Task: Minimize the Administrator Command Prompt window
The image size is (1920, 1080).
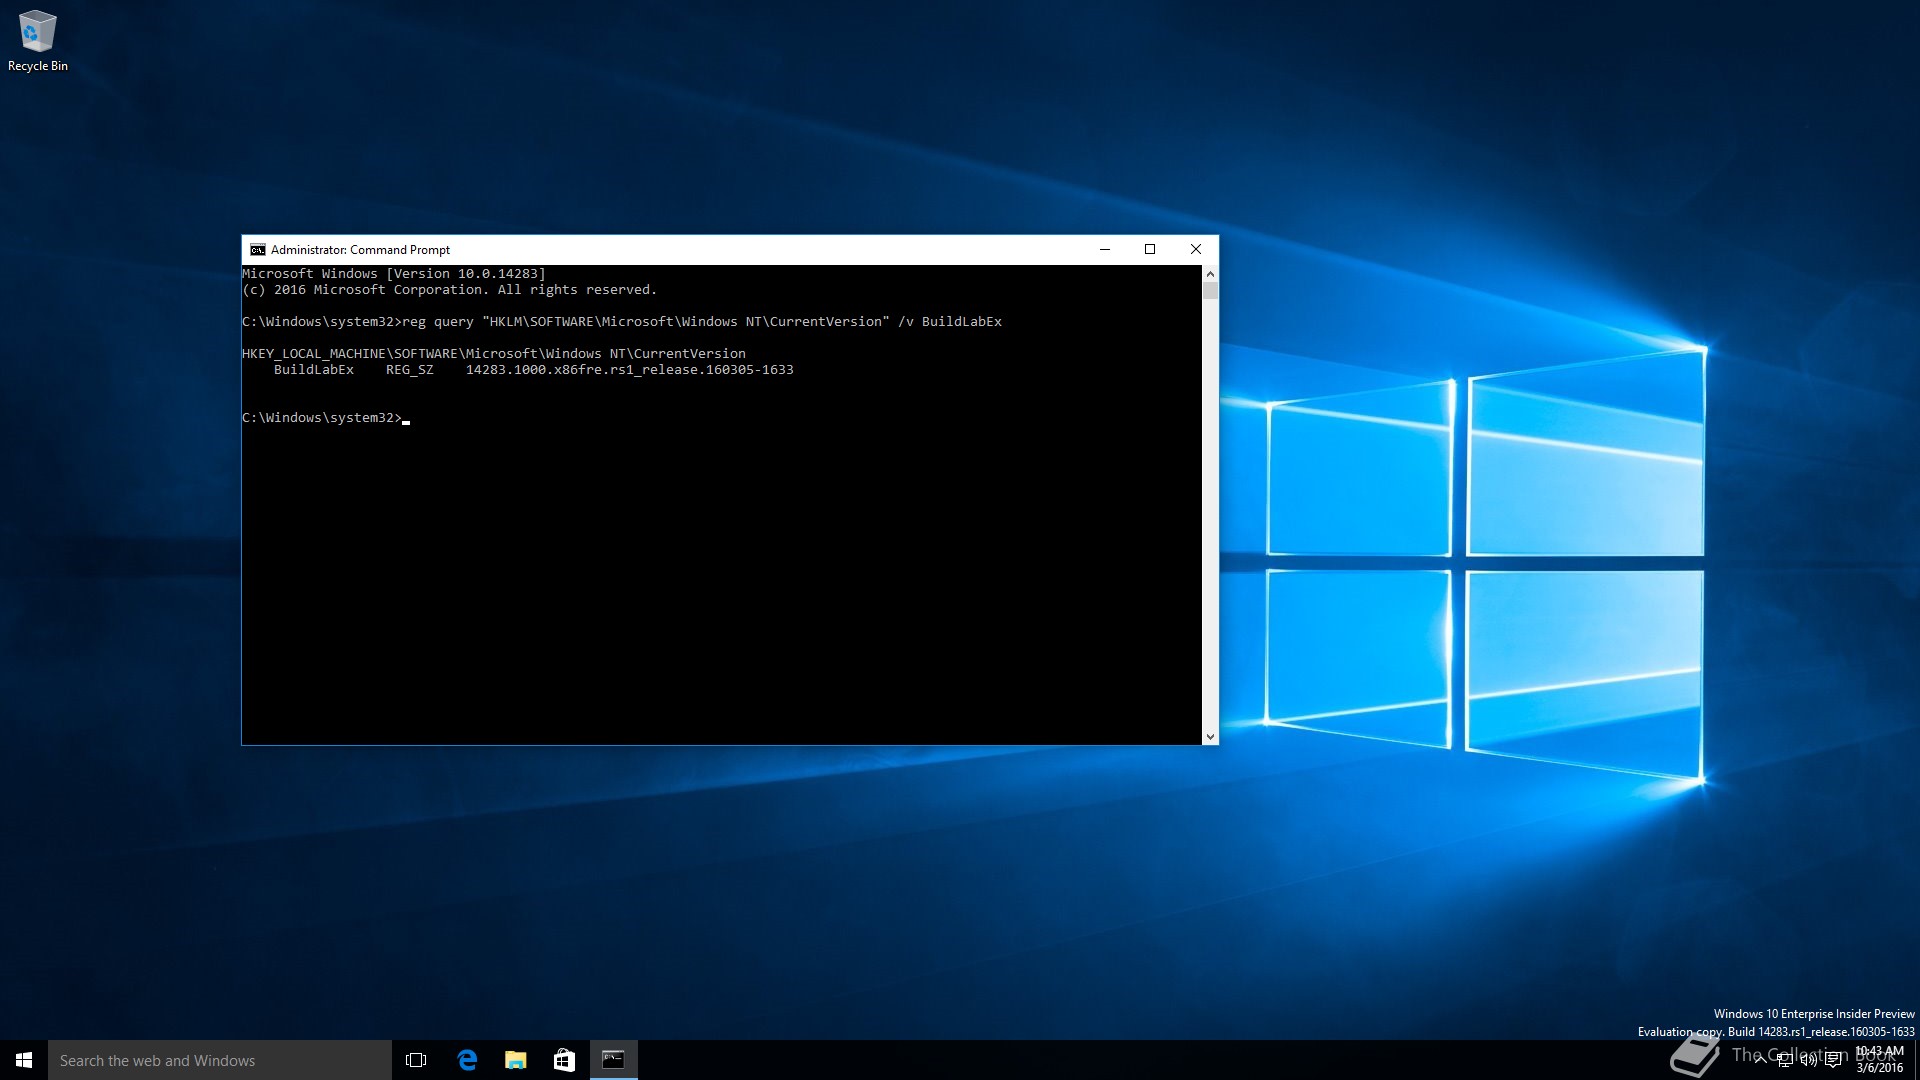Action: 1105,250
